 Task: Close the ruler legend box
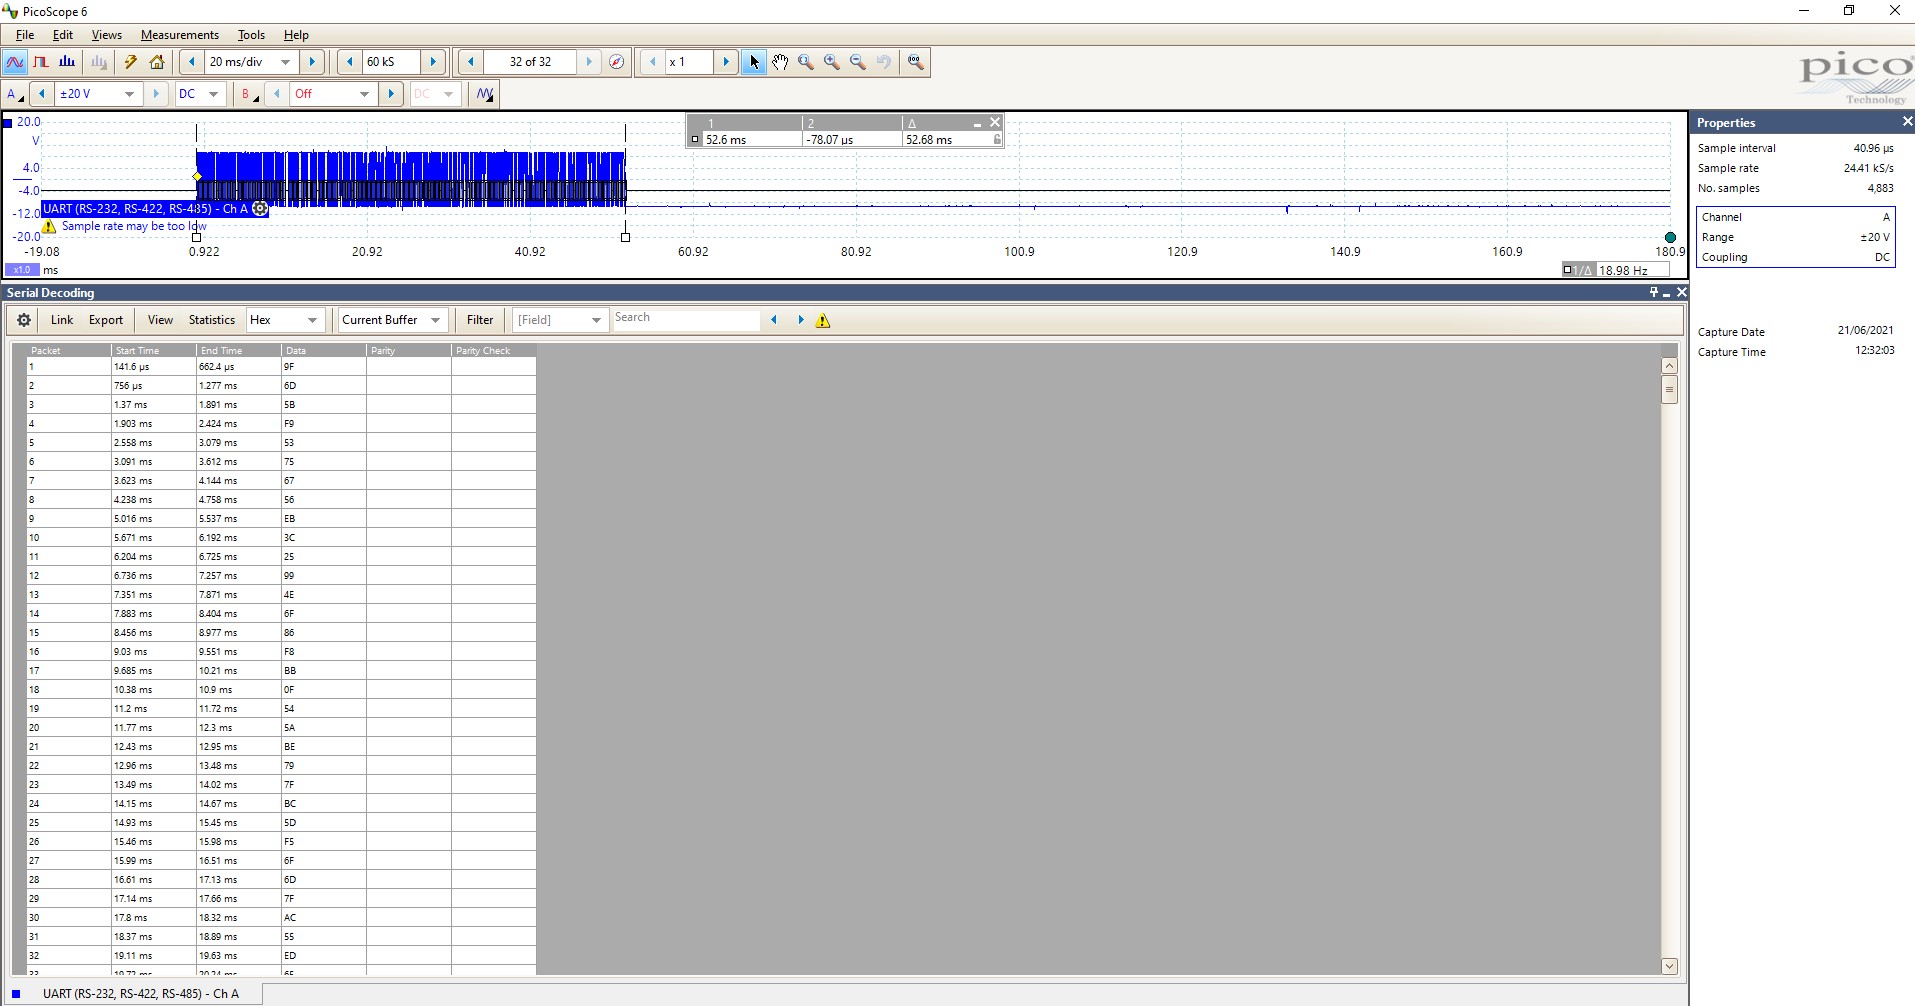coord(994,122)
